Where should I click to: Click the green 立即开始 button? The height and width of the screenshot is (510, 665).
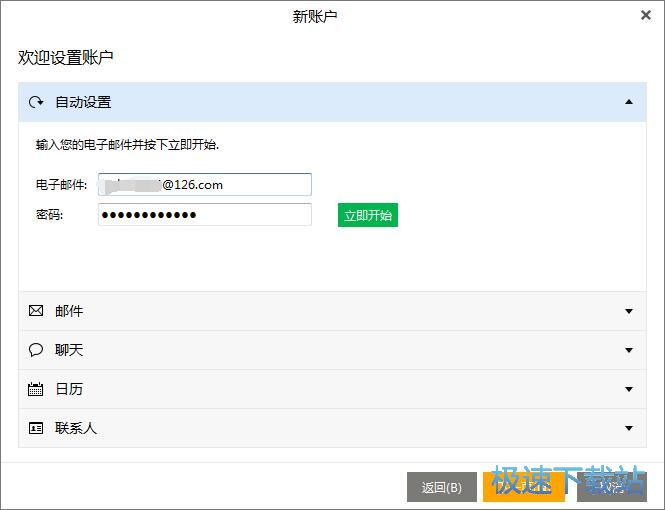click(368, 215)
